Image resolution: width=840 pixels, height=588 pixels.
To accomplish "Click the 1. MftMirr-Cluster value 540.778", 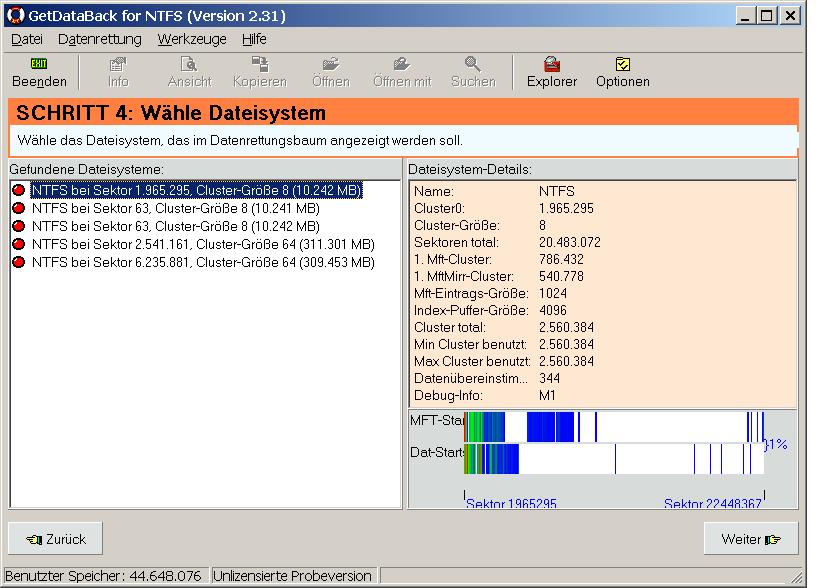I will tap(561, 276).
